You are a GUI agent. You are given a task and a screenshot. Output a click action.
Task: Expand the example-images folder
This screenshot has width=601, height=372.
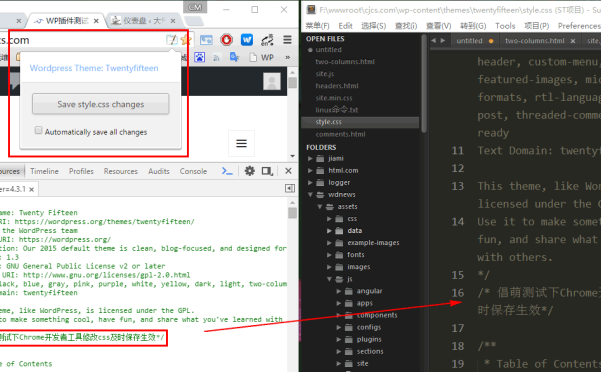click(x=329, y=243)
